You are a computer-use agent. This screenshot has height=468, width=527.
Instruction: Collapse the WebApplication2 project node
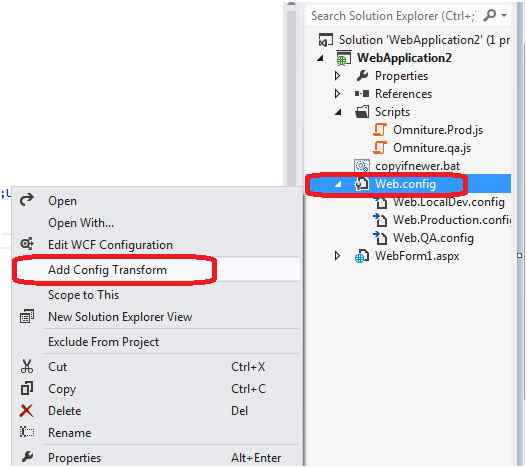point(320,58)
